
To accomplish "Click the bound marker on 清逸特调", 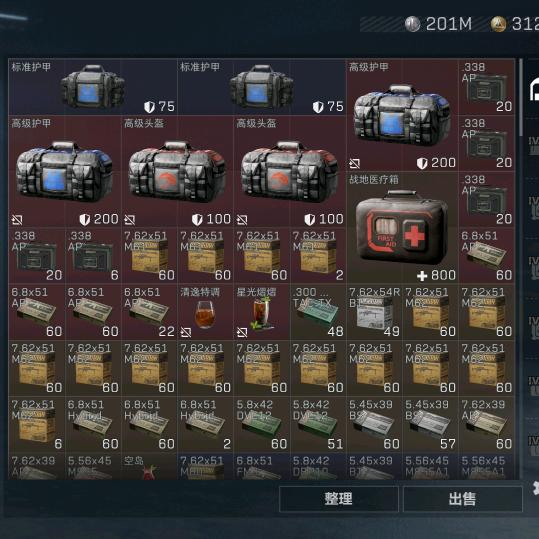I will click(x=186, y=332).
